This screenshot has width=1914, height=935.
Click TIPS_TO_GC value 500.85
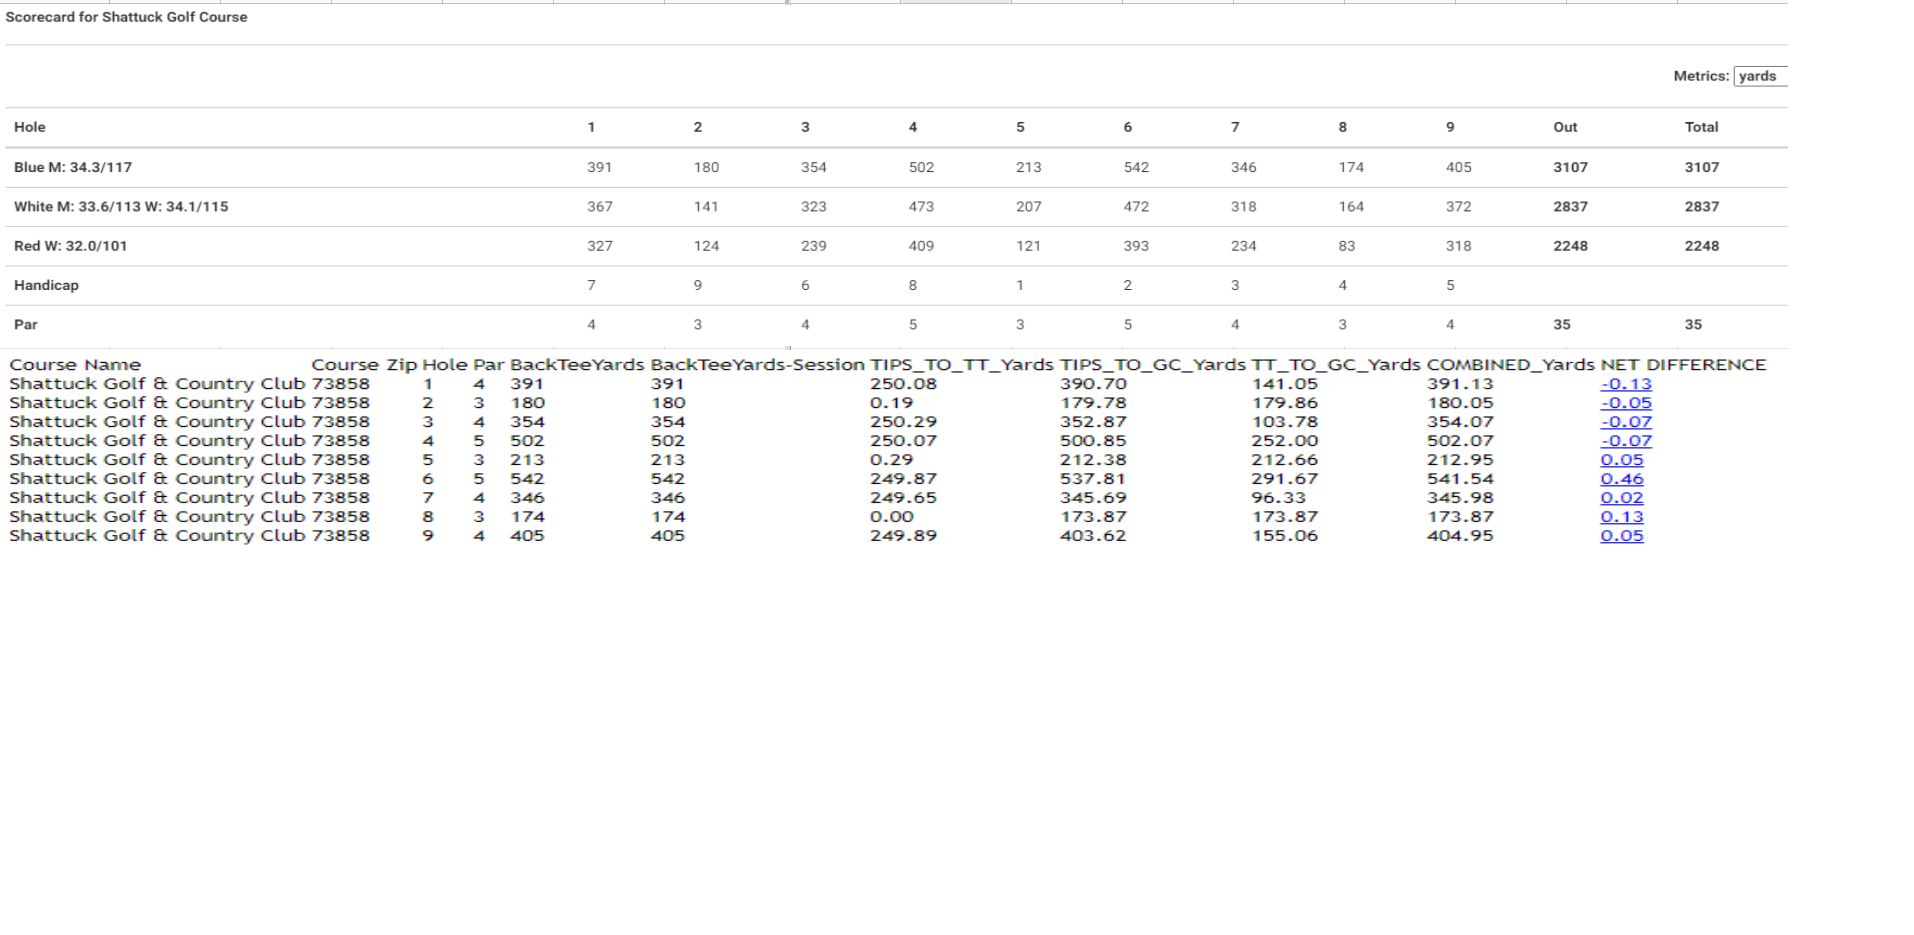click(1093, 441)
